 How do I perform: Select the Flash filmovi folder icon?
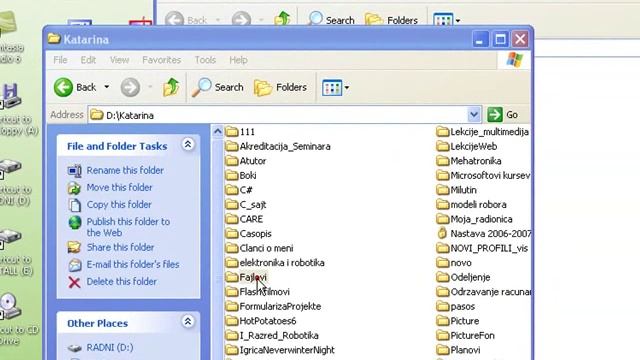pyautogui.click(x=232, y=292)
